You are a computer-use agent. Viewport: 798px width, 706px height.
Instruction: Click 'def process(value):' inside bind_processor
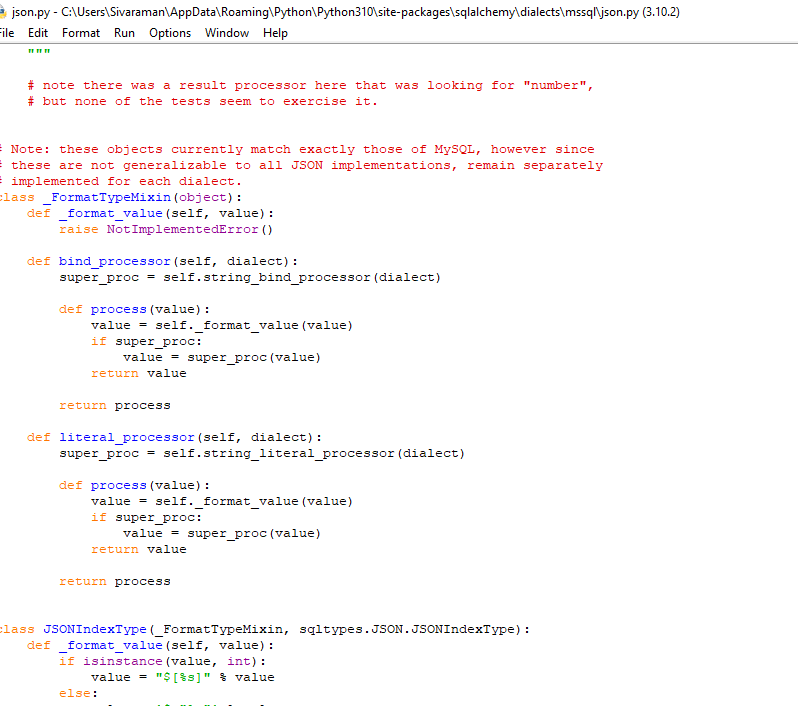point(134,309)
